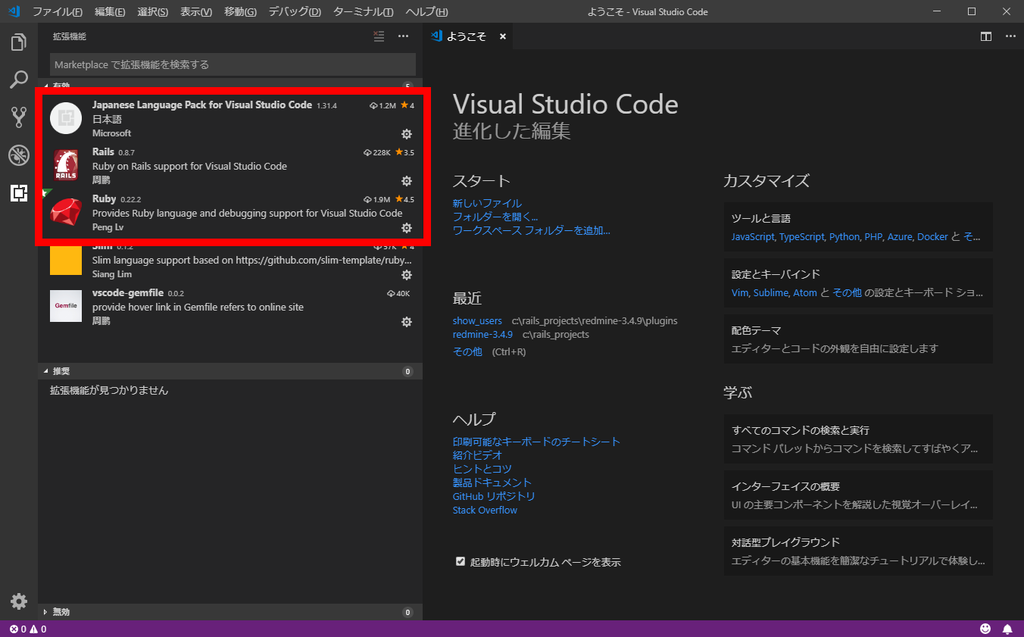Open the 配色テーマ customize card

[858, 339]
